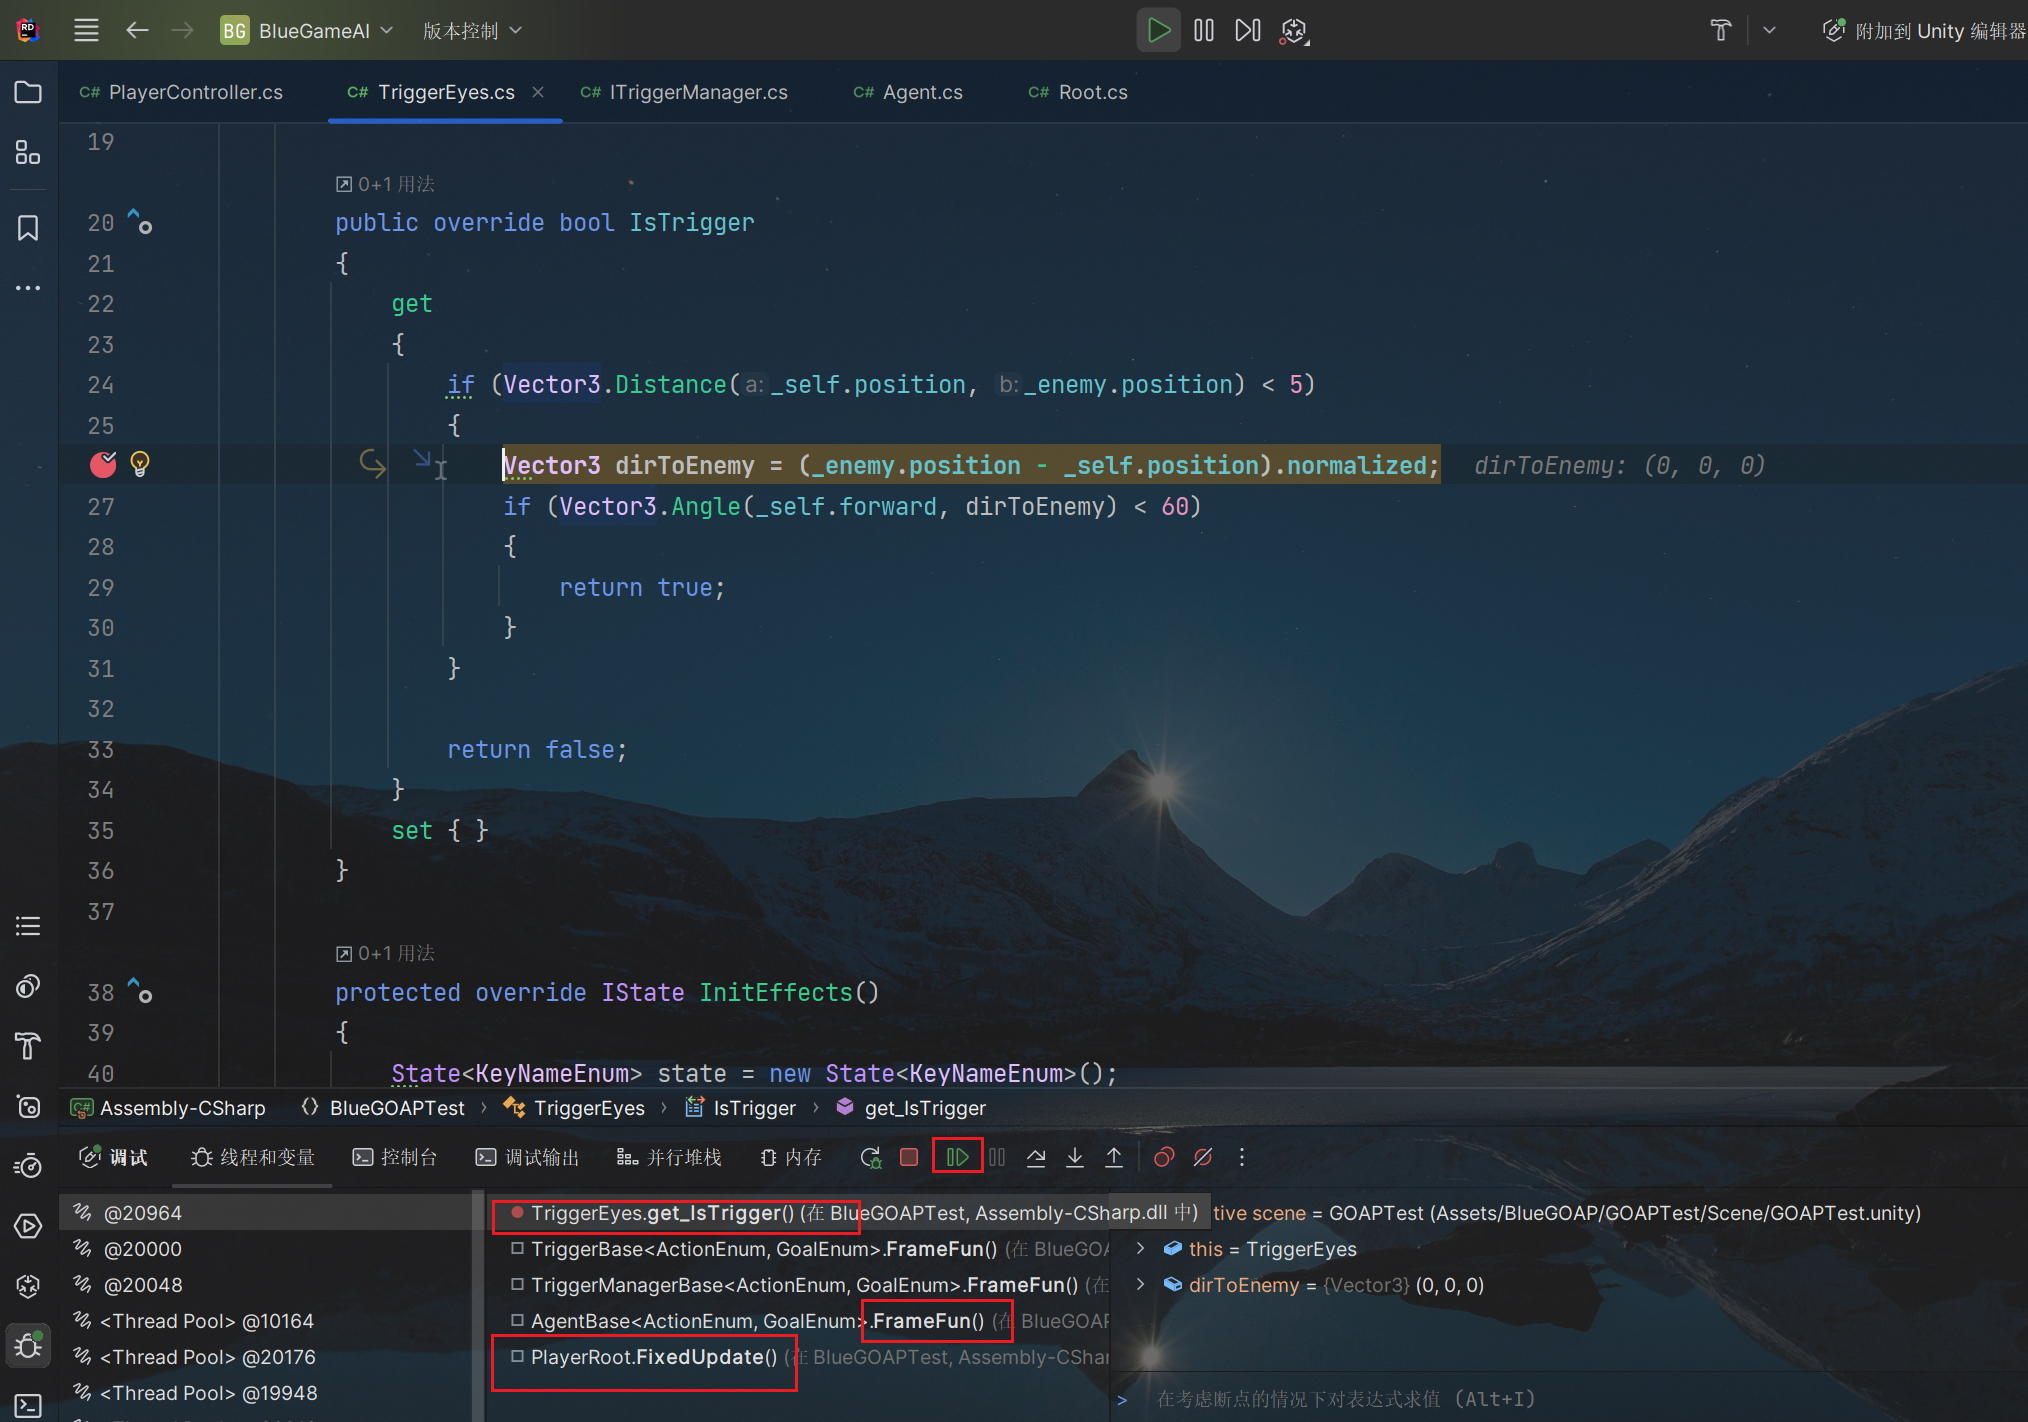
Task: Open the BlueGameAI project dropdown
Action: 307,31
